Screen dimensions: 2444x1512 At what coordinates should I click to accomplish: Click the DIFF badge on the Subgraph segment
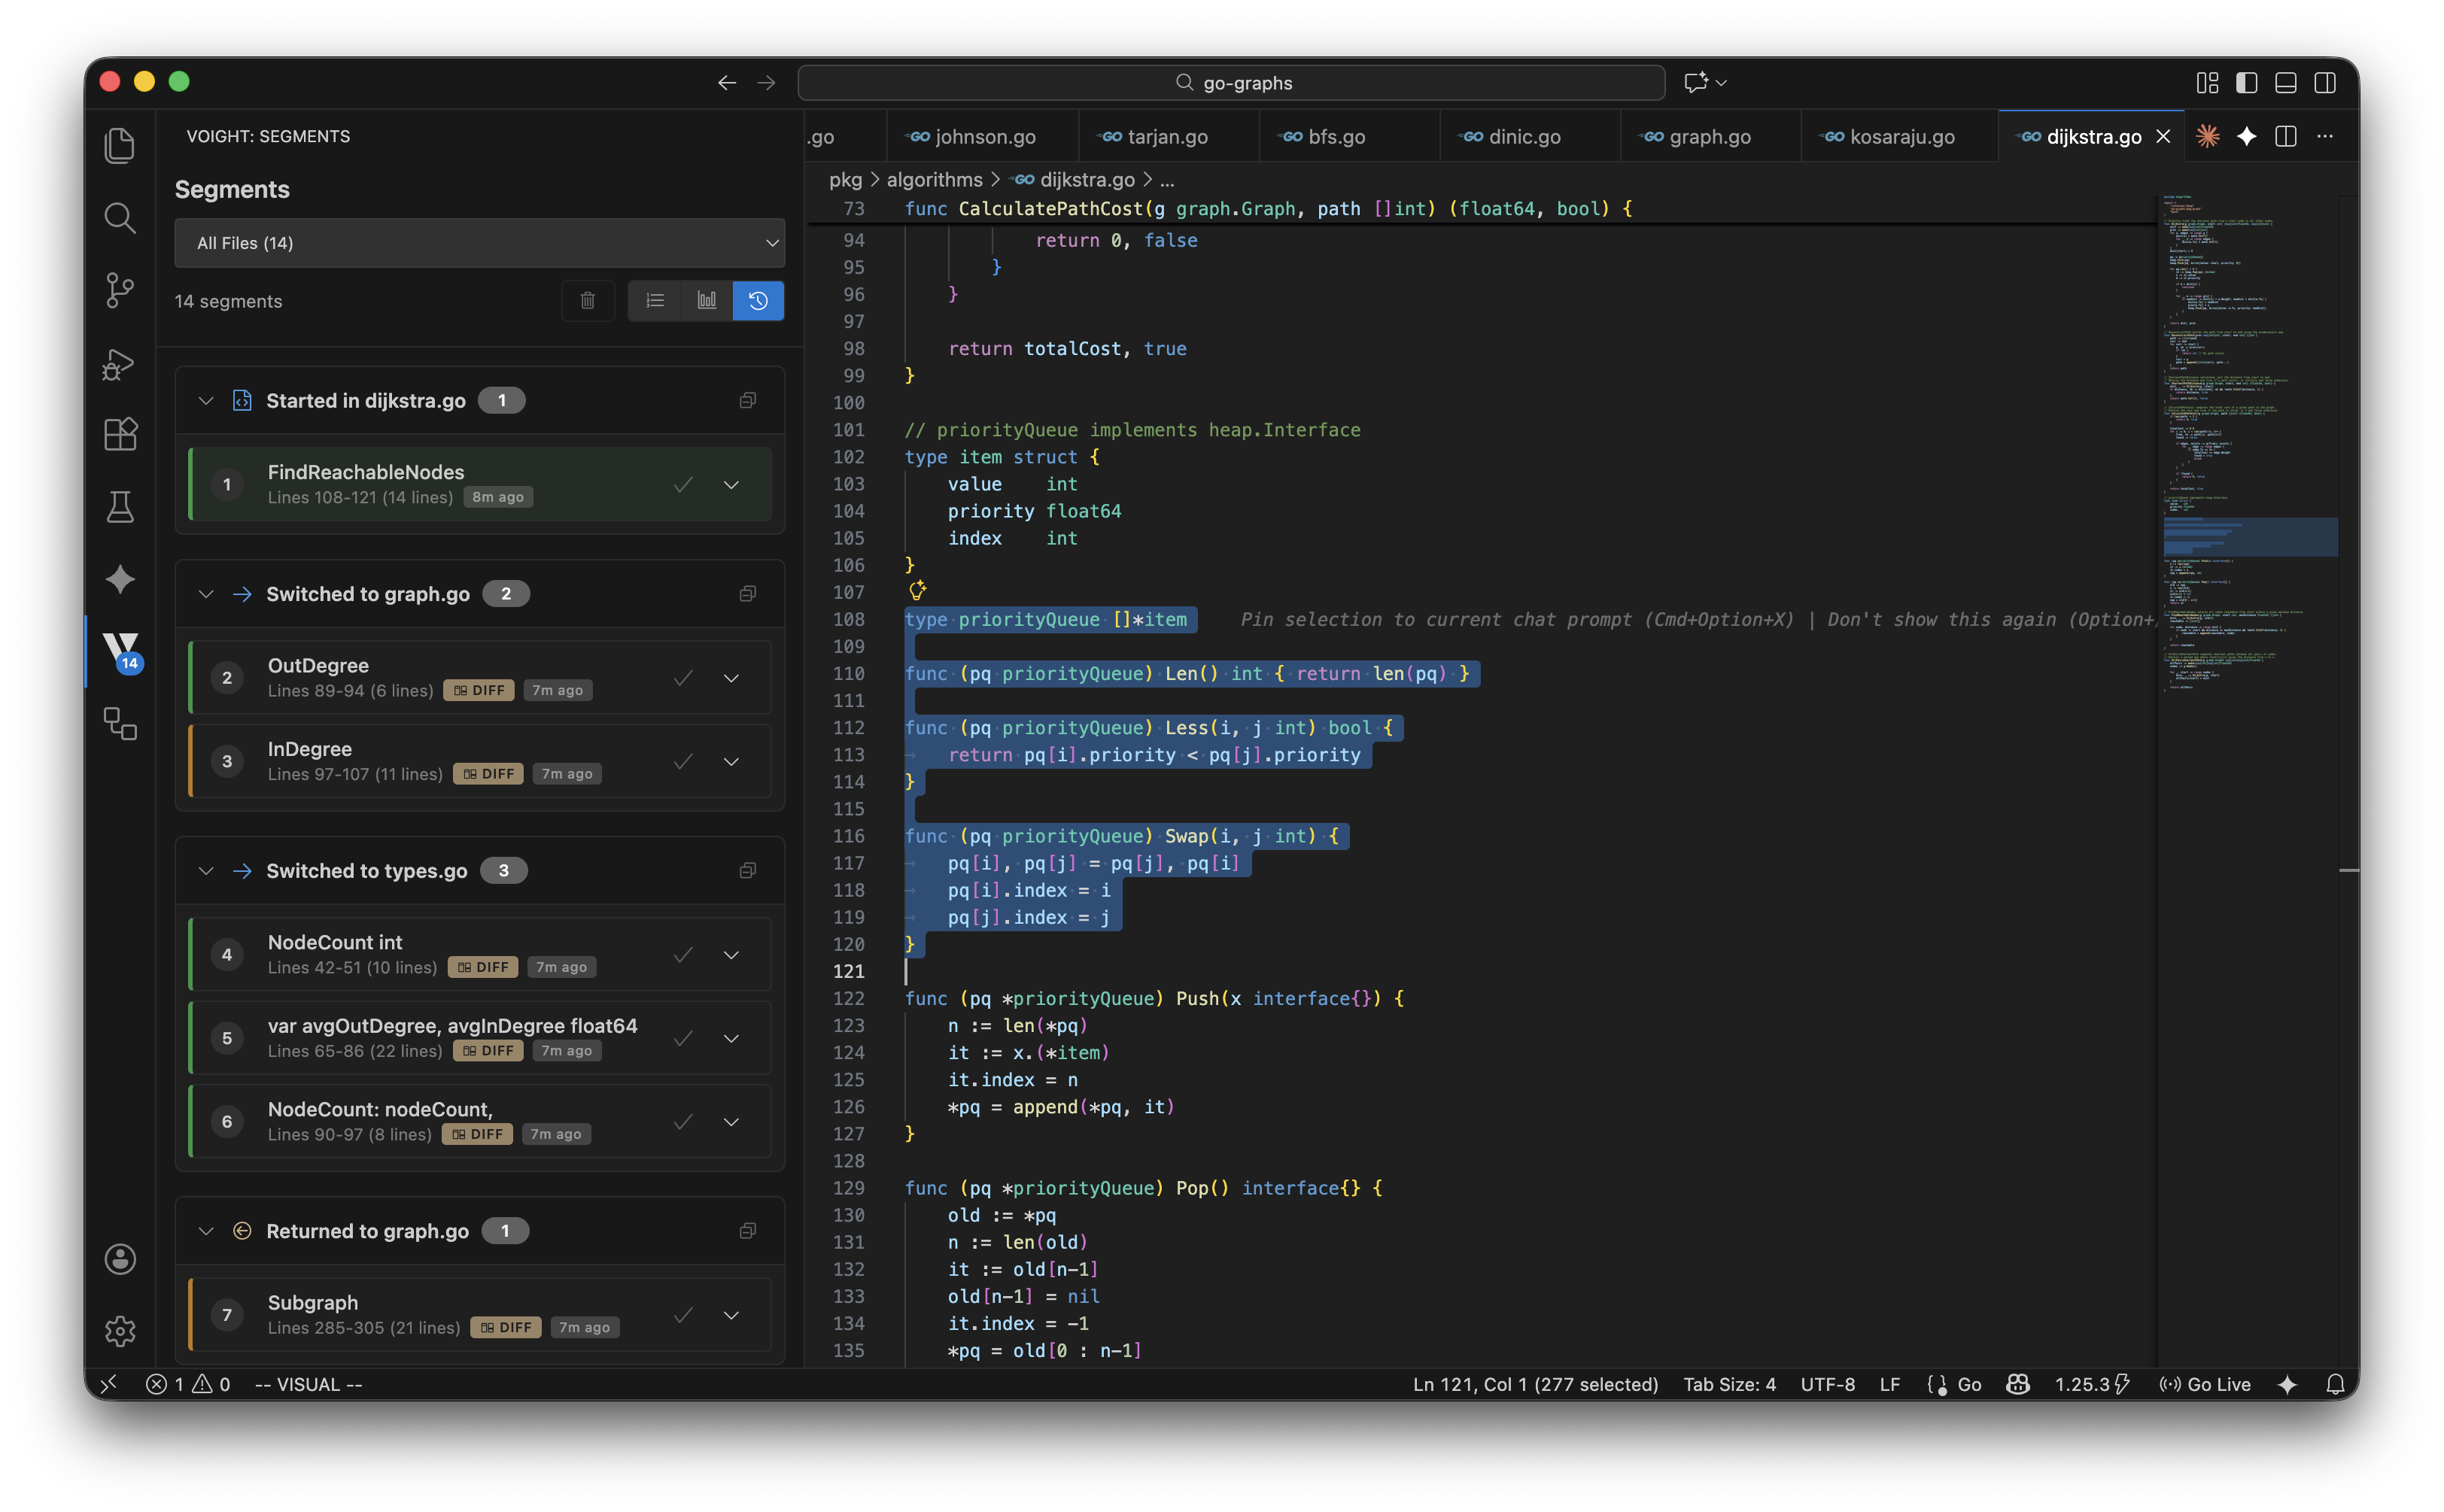(506, 1328)
